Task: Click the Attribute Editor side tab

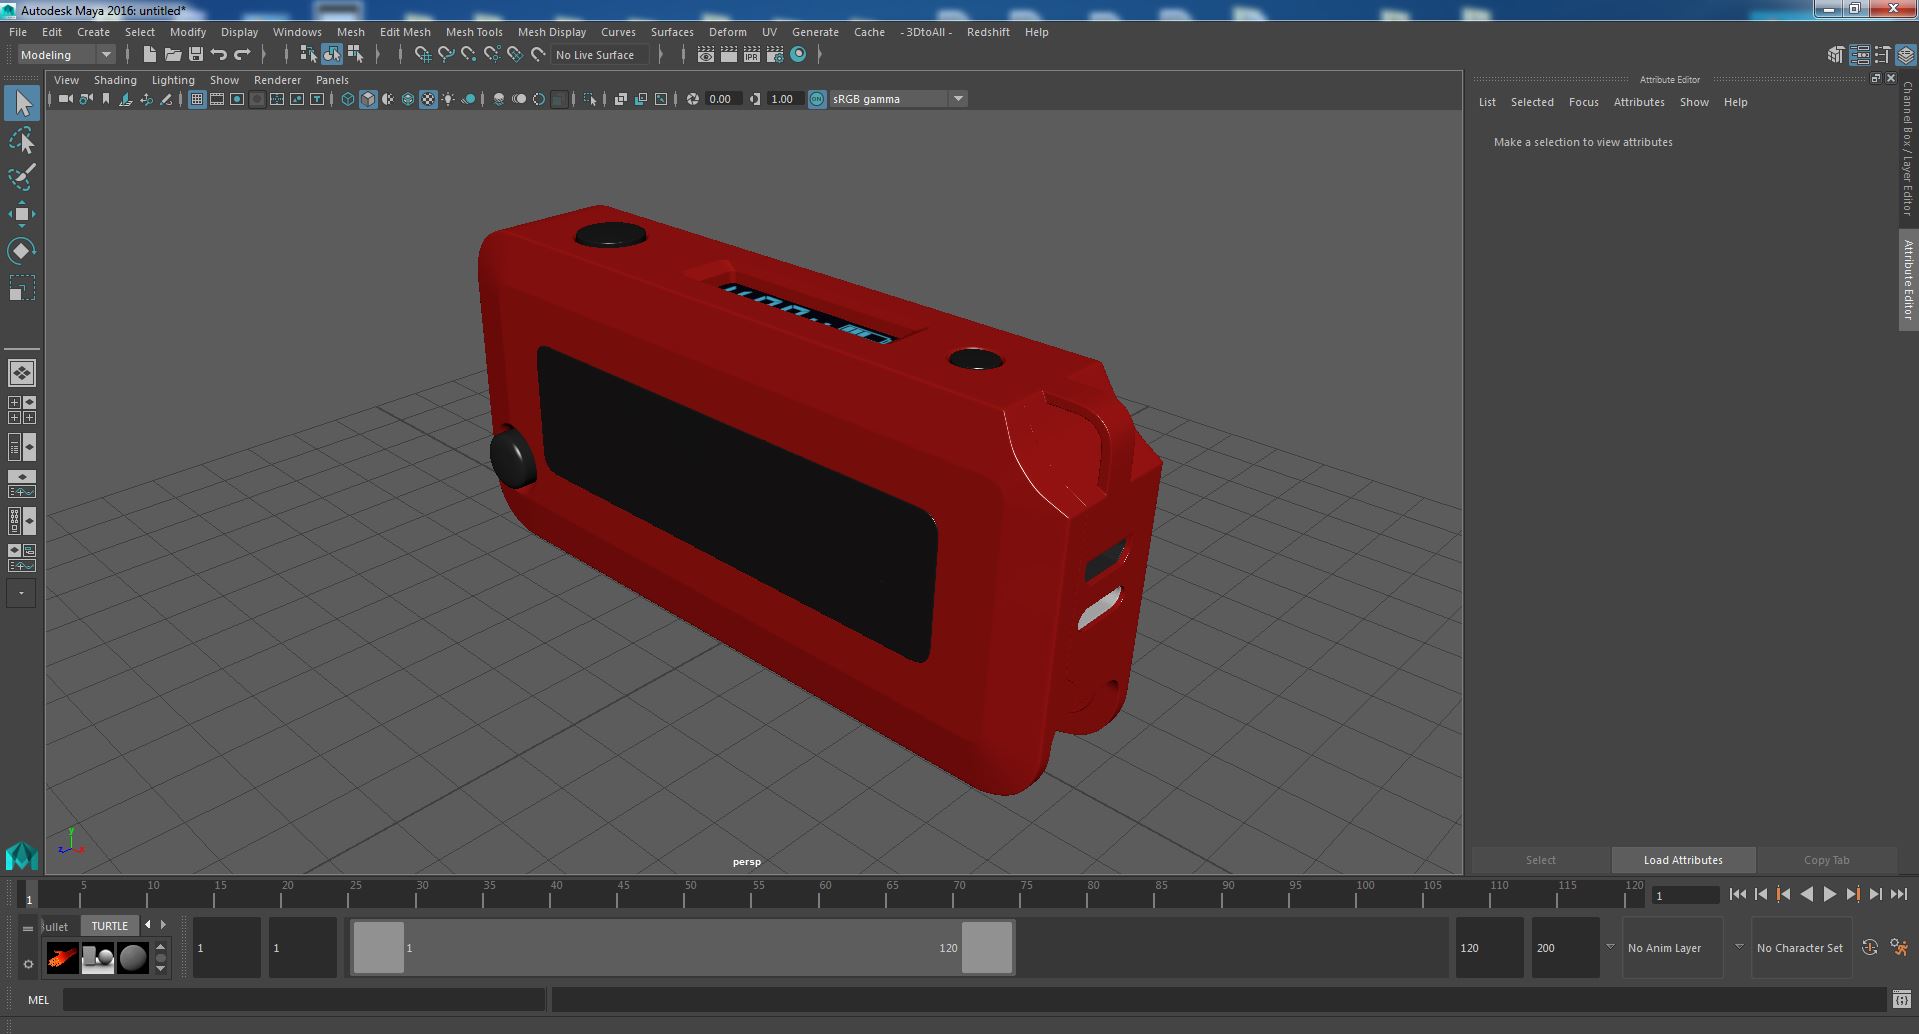Action: (x=1908, y=280)
